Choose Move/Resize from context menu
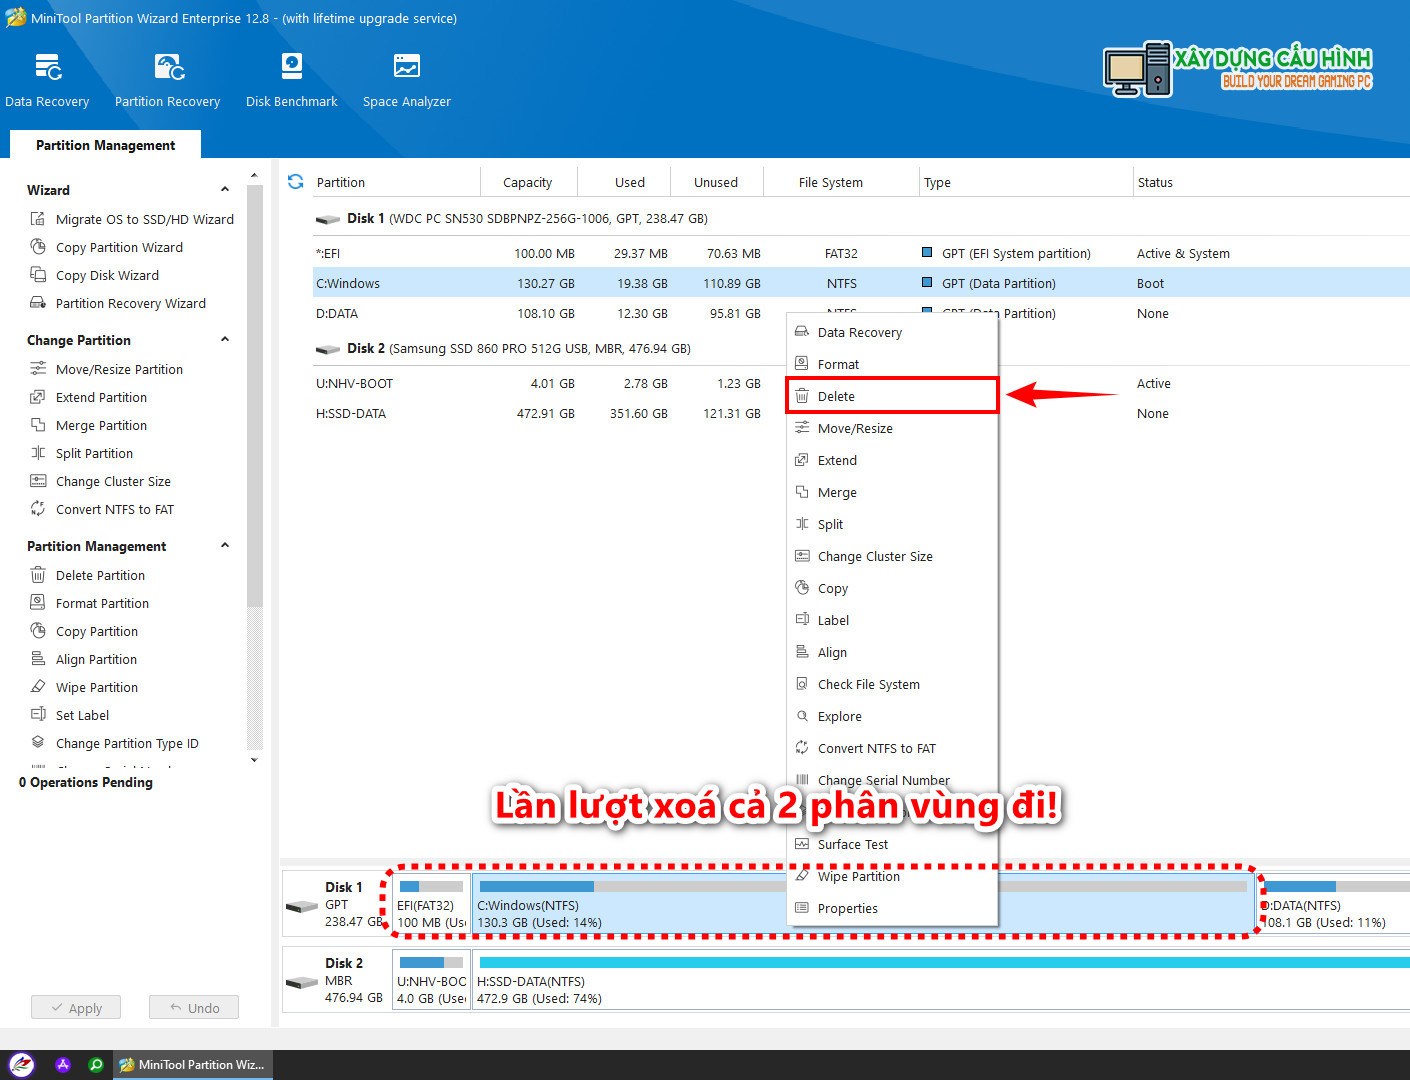The height and width of the screenshot is (1080, 1410). (x=892, y=428)
